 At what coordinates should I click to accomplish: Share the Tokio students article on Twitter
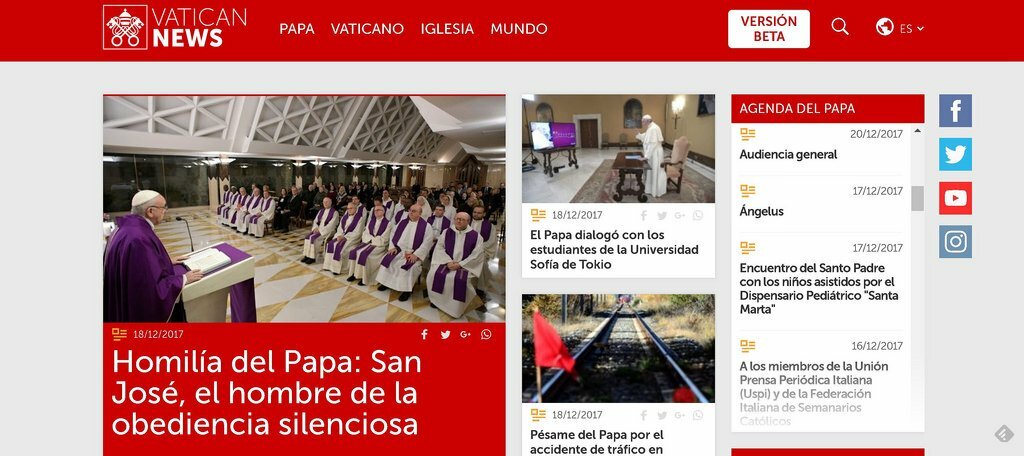[662, 216]
